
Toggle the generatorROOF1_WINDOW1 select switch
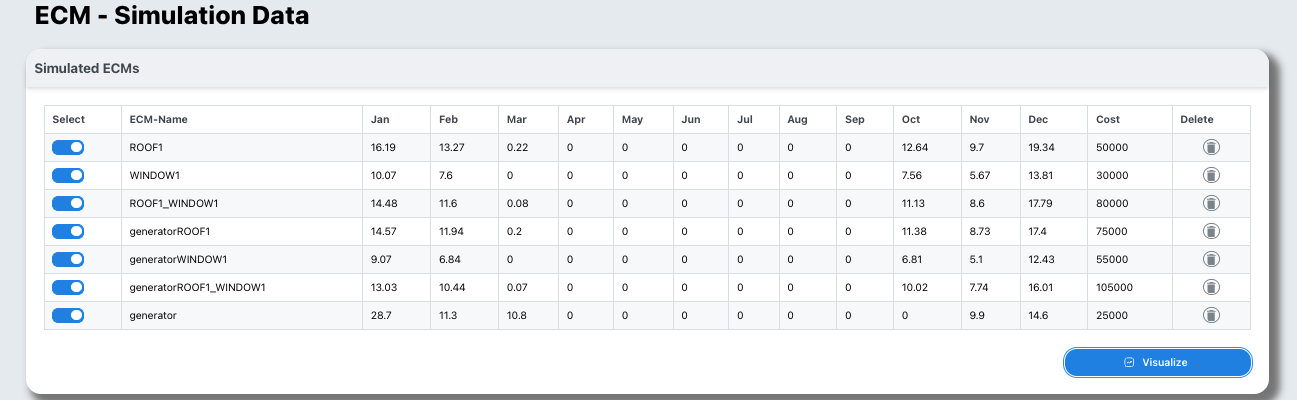tap(68, 287)
